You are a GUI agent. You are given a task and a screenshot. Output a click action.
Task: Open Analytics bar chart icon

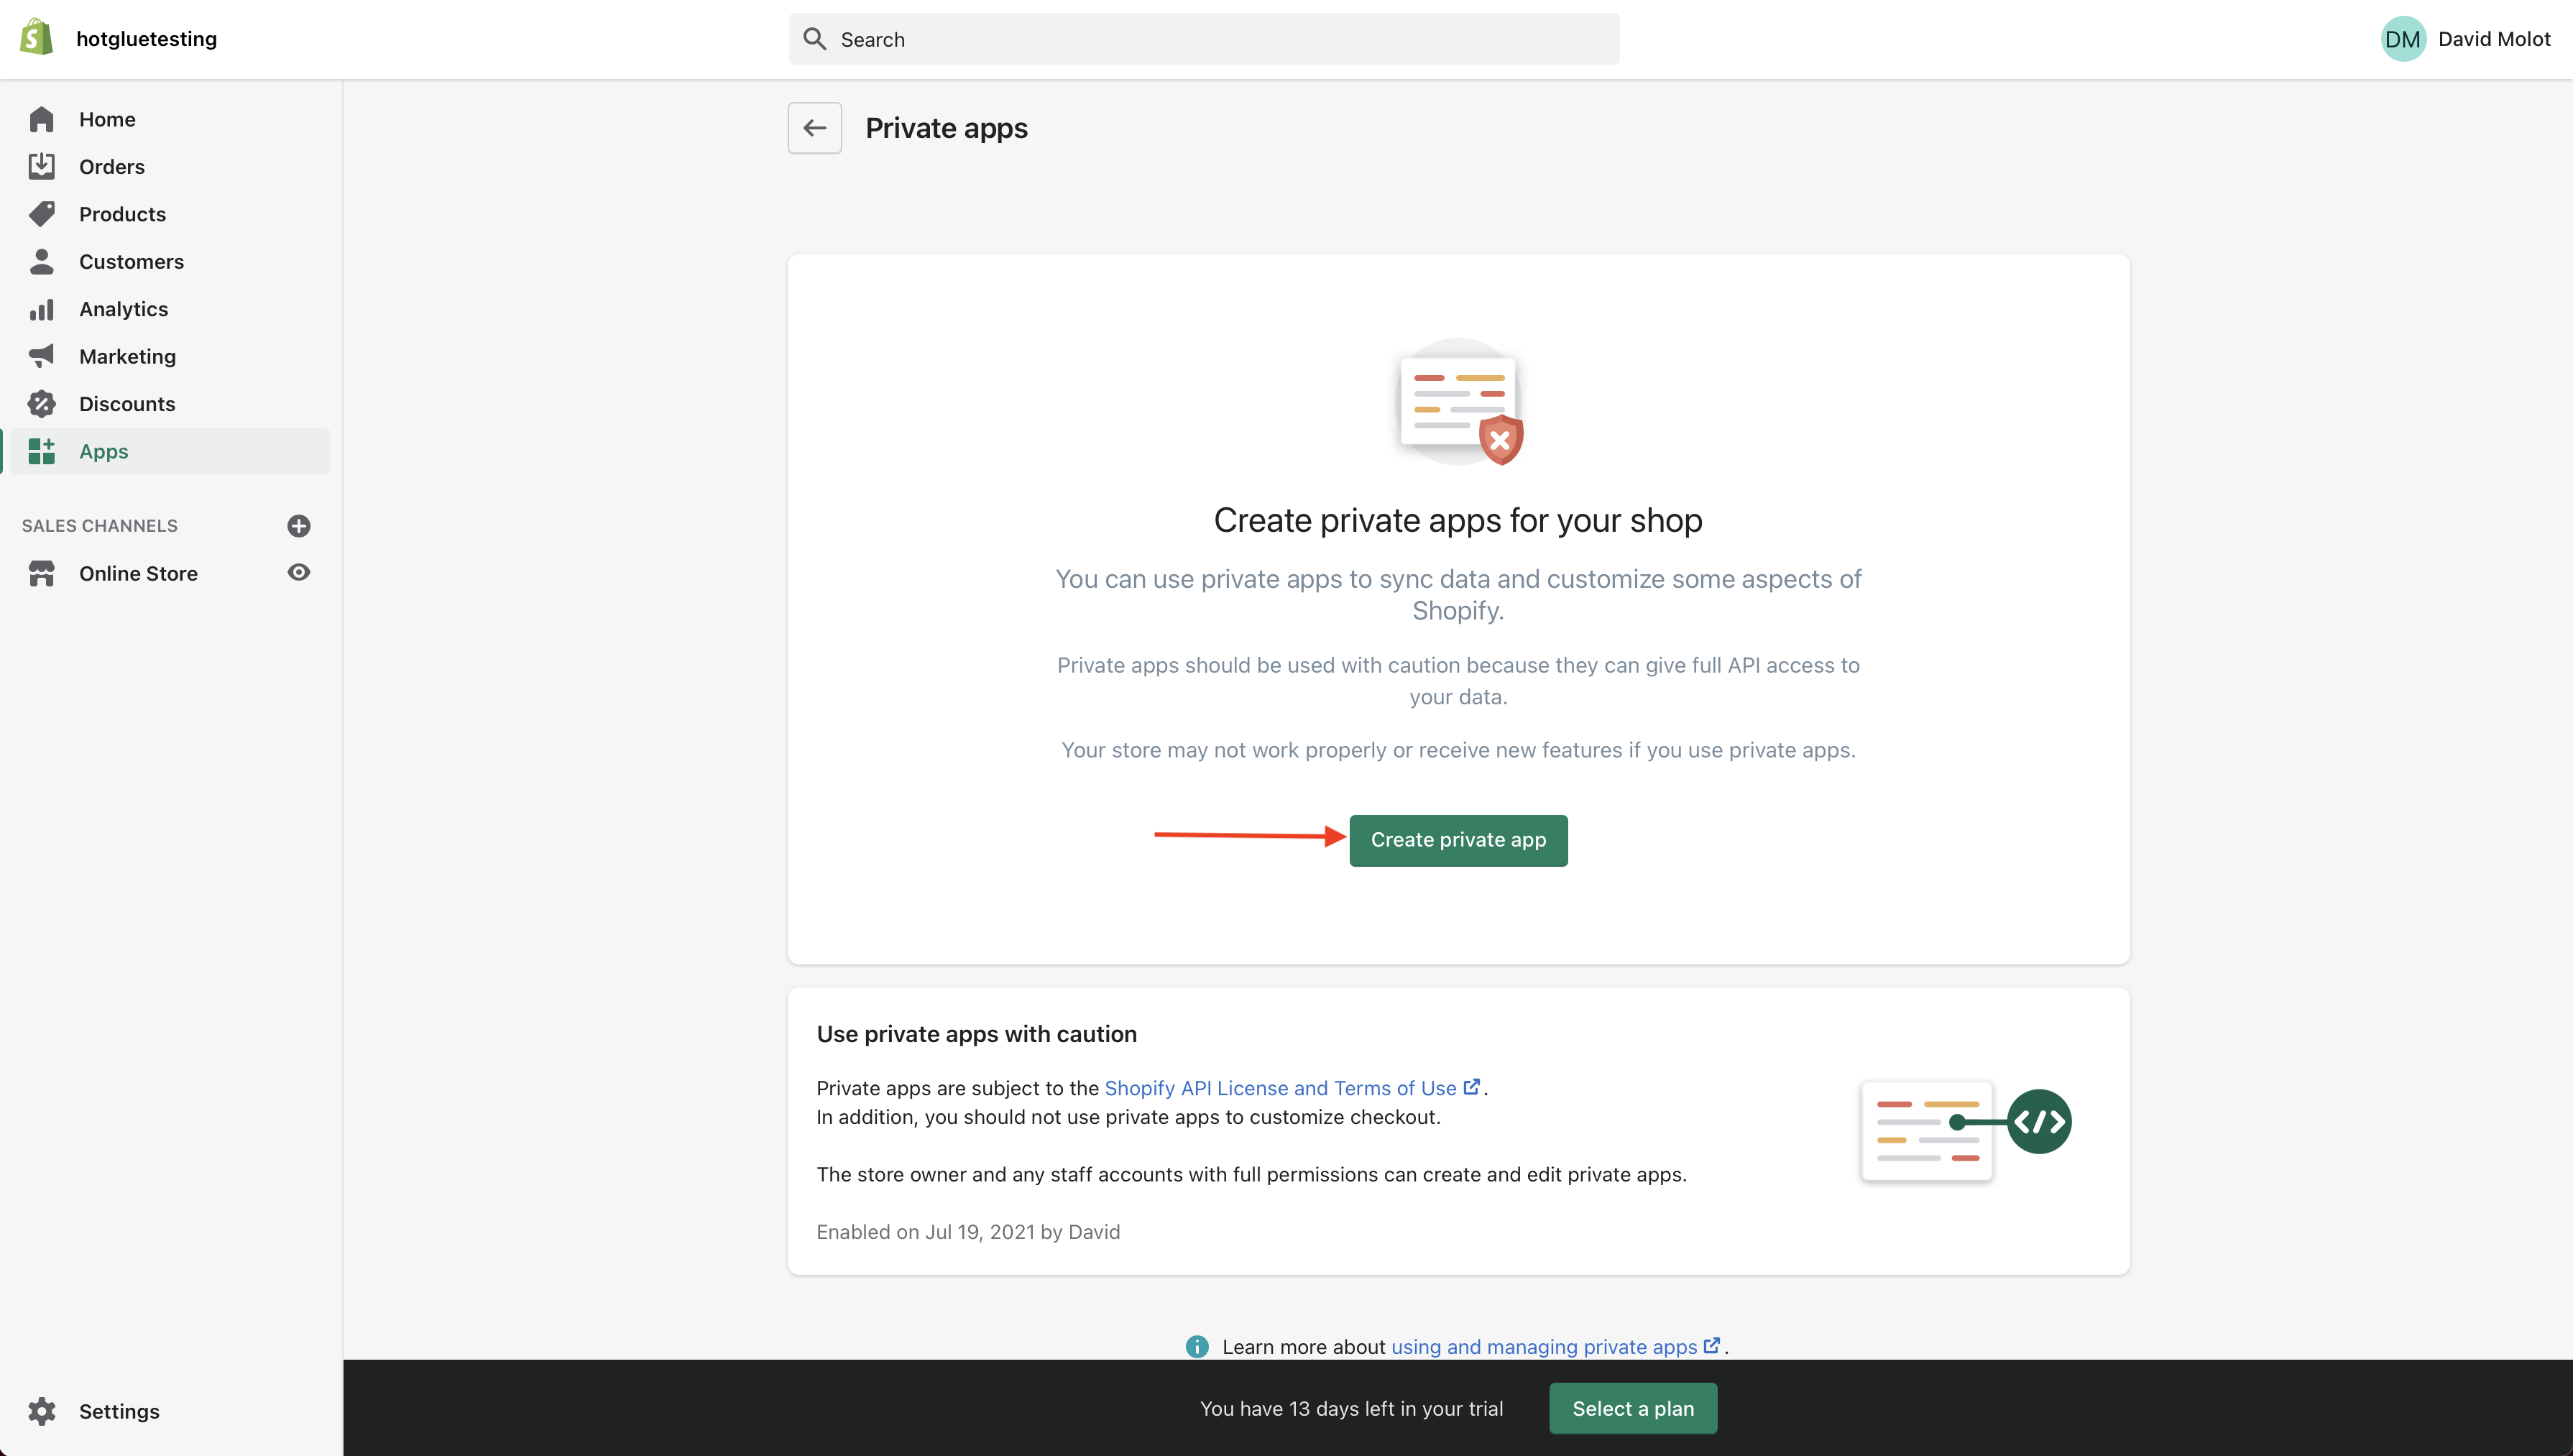click(42, 309)
